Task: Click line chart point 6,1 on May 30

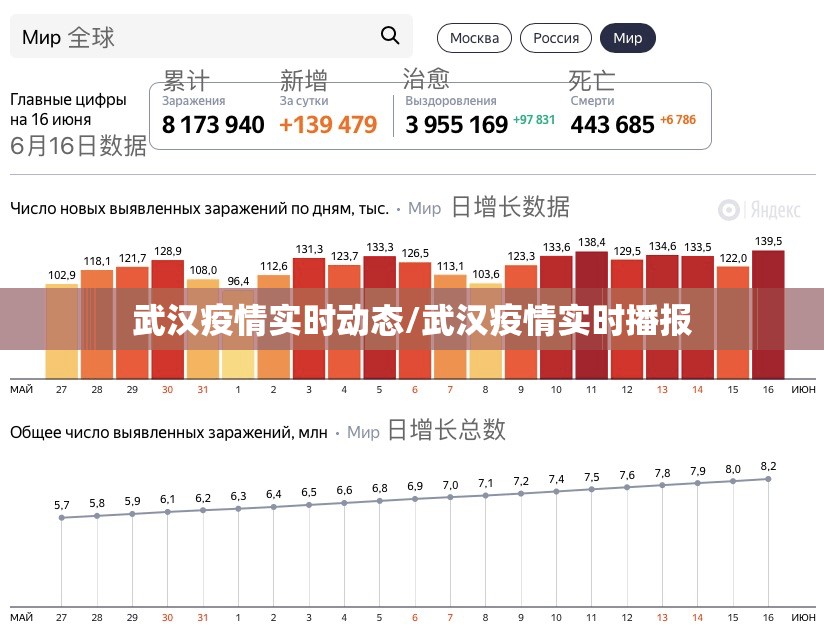Action: click(x=168, y=512)
